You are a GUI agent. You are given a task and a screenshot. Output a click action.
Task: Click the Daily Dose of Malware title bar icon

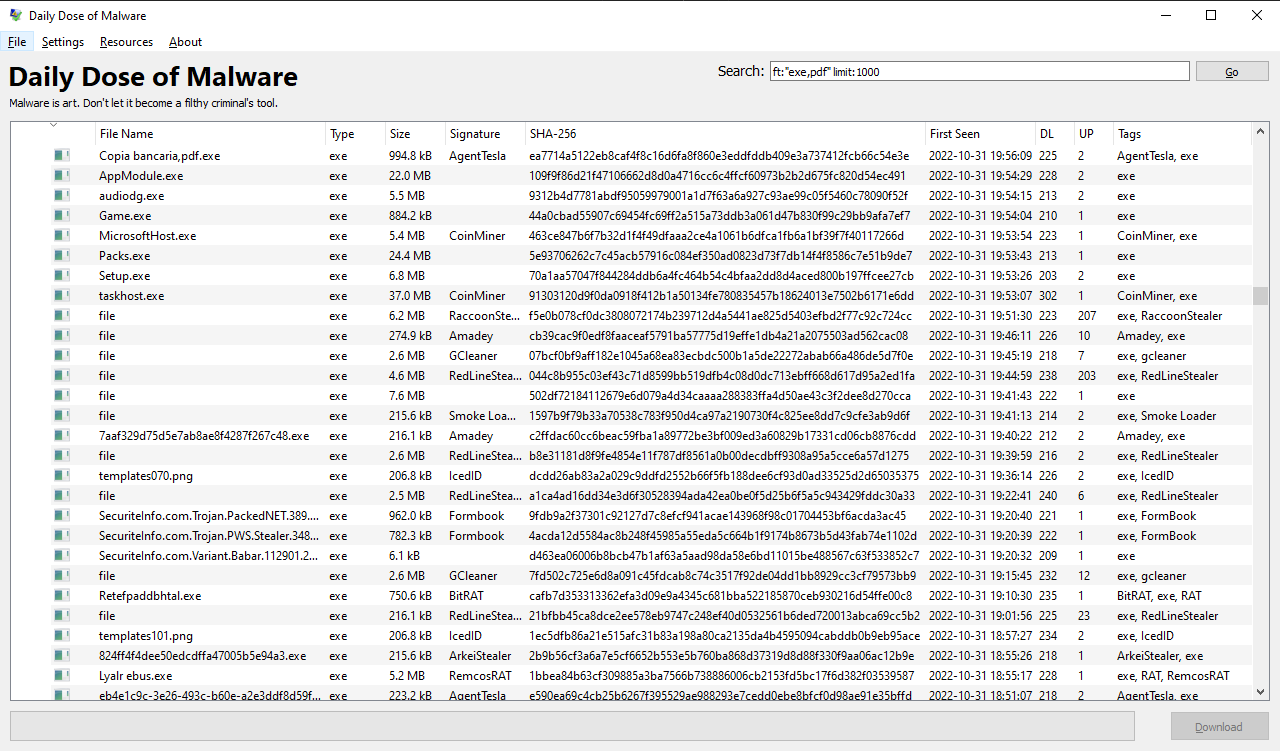point(15,15)
